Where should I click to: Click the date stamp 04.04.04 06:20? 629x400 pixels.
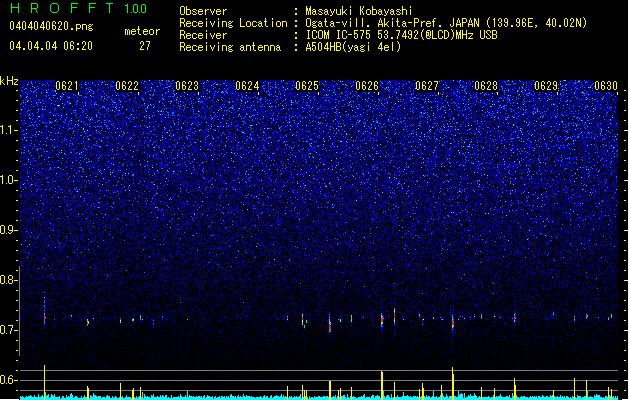coord(51,46)
